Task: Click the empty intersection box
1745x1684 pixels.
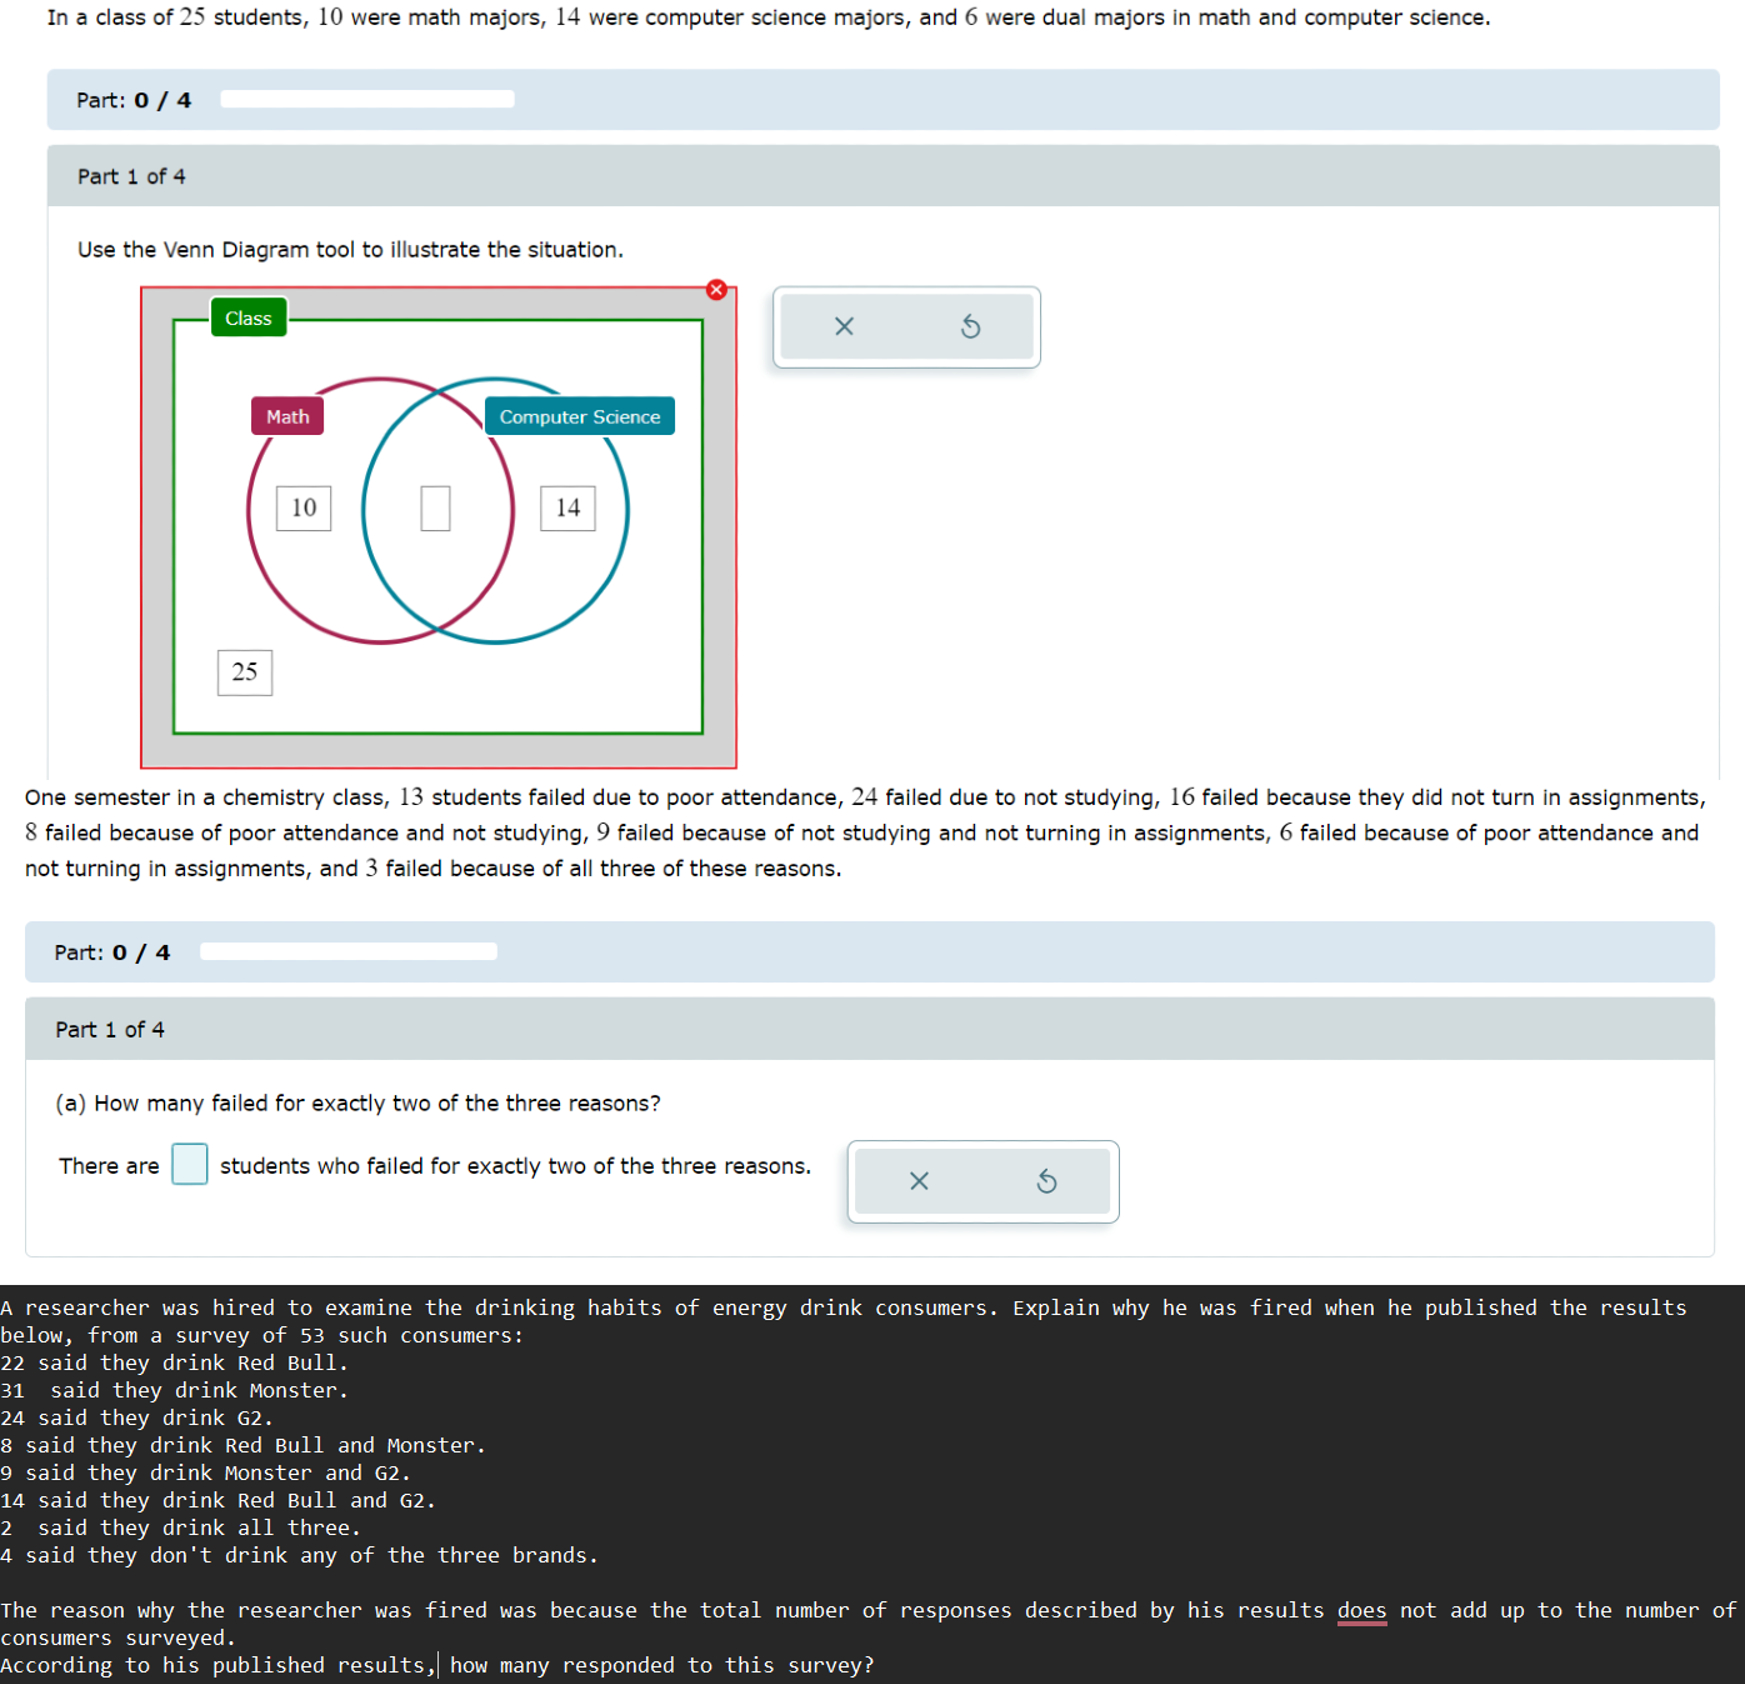Action: pos(435,508)
